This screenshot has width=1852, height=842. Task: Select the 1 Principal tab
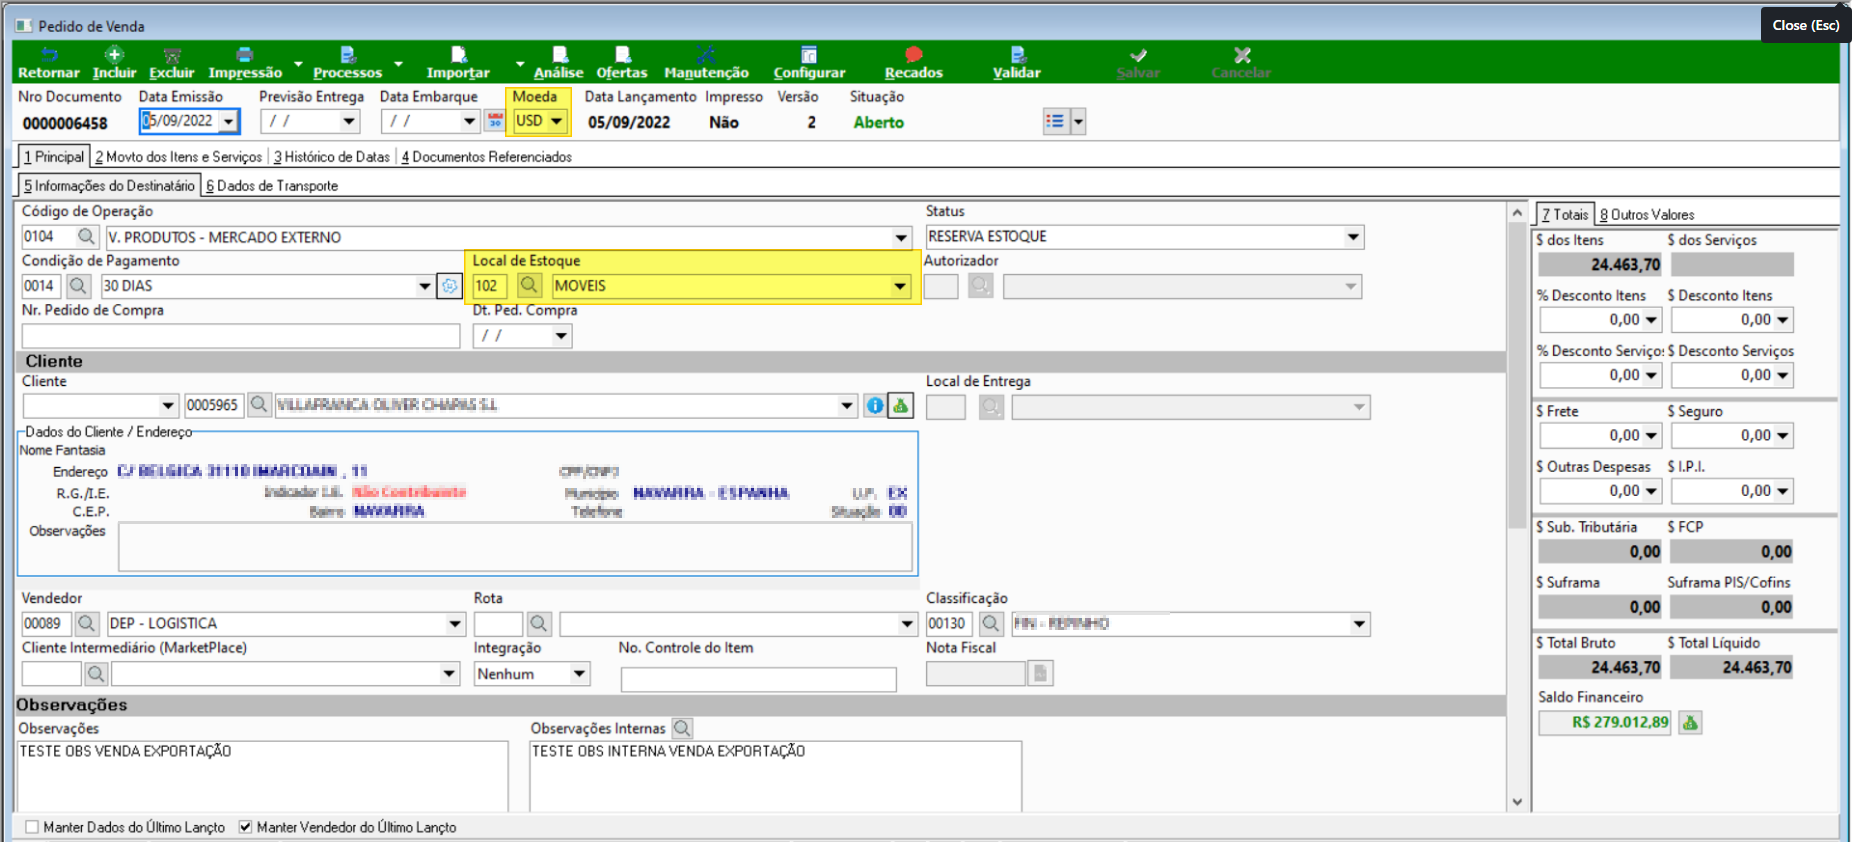[x=54, y=157]
